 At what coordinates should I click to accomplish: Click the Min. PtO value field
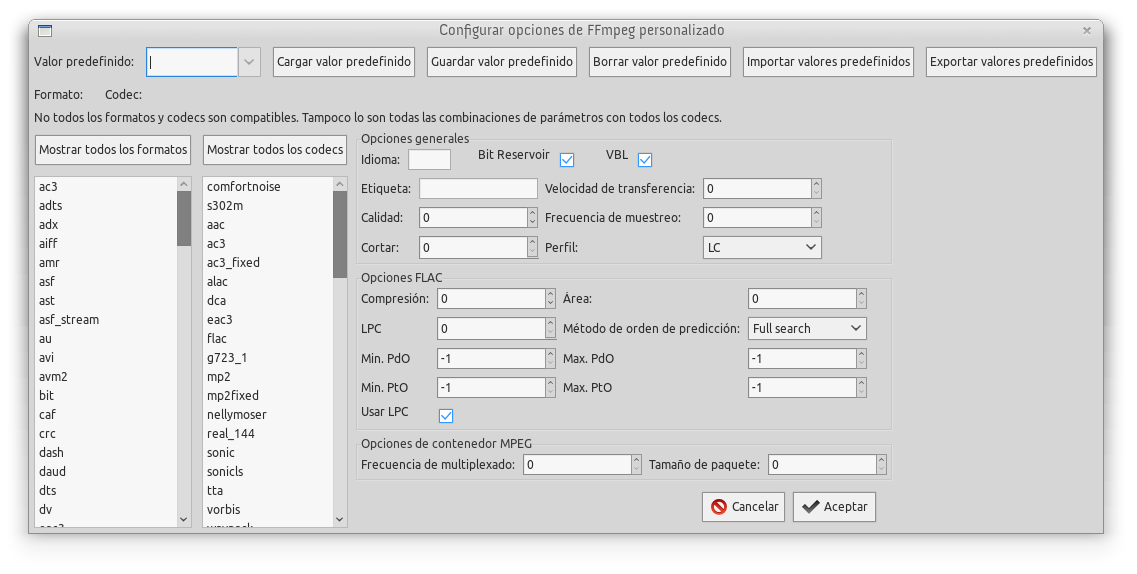pyautogui.click(x=492, y=388)
